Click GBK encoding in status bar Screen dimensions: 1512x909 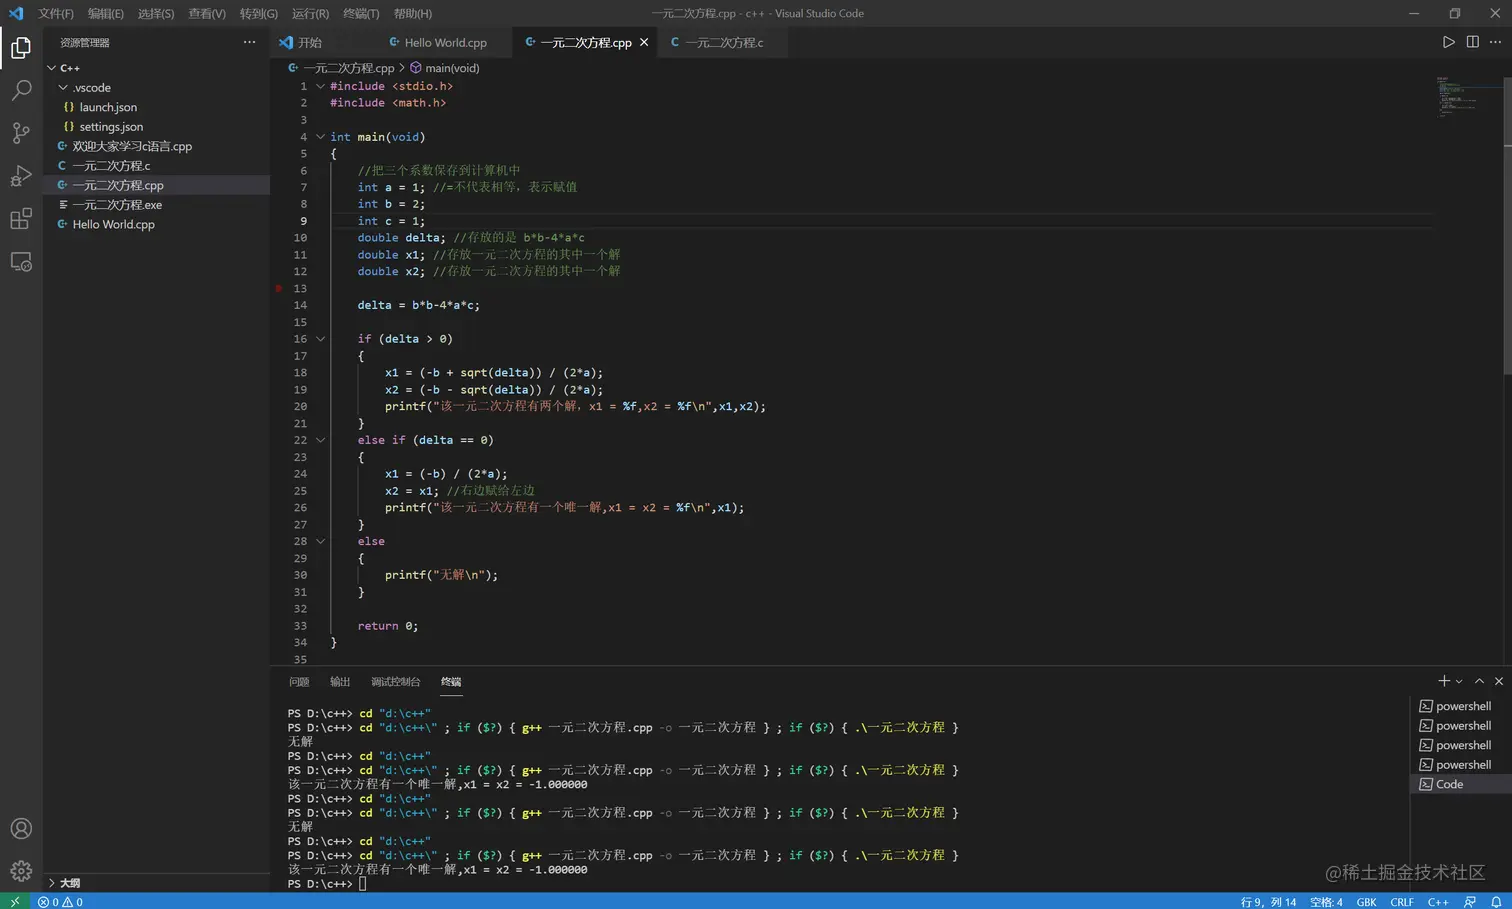pos(1366,902)
